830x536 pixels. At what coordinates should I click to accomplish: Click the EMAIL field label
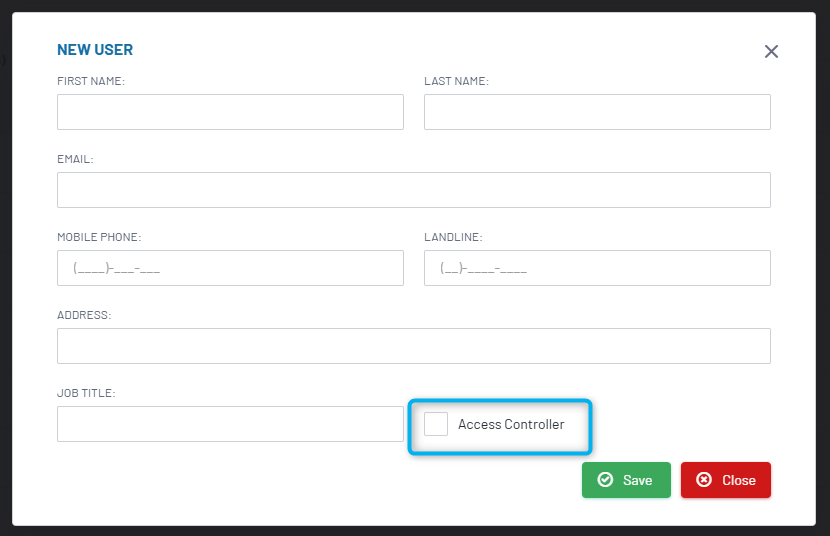[75, 159]
